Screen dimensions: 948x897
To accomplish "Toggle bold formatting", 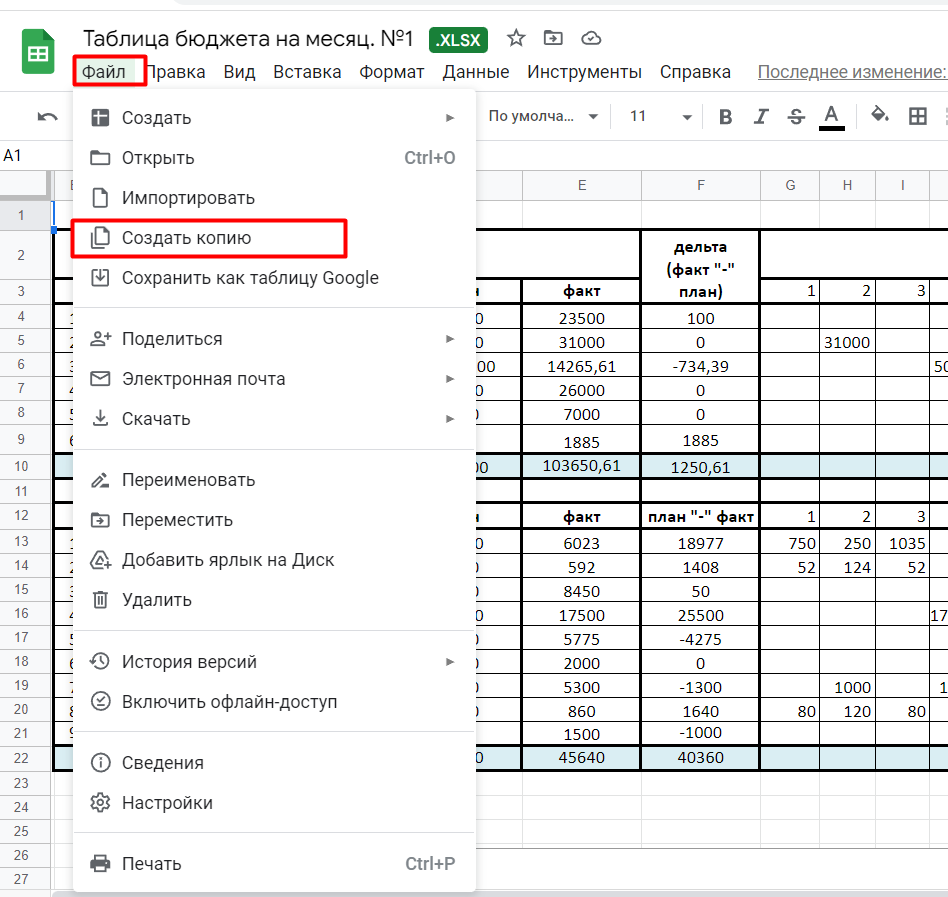I will click(726, 117).
